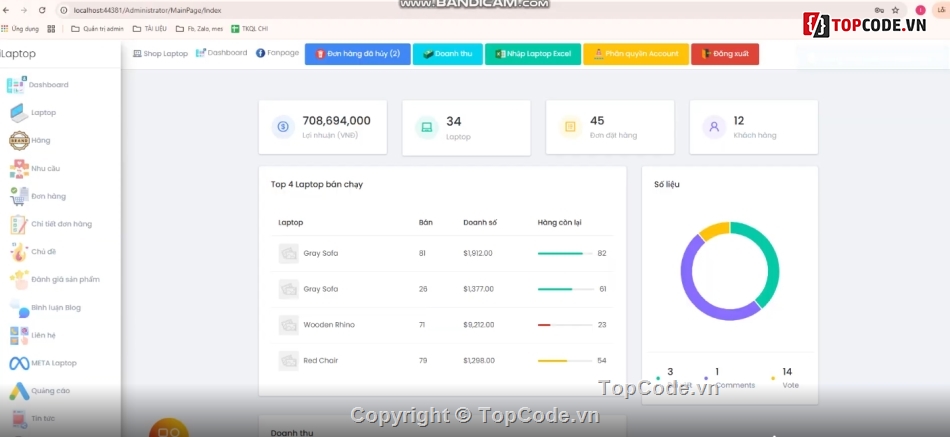Click the first Gray Sofa thumbnail
Image resolution: width=950 pixels, height=437 pixels.
(288, 253)
